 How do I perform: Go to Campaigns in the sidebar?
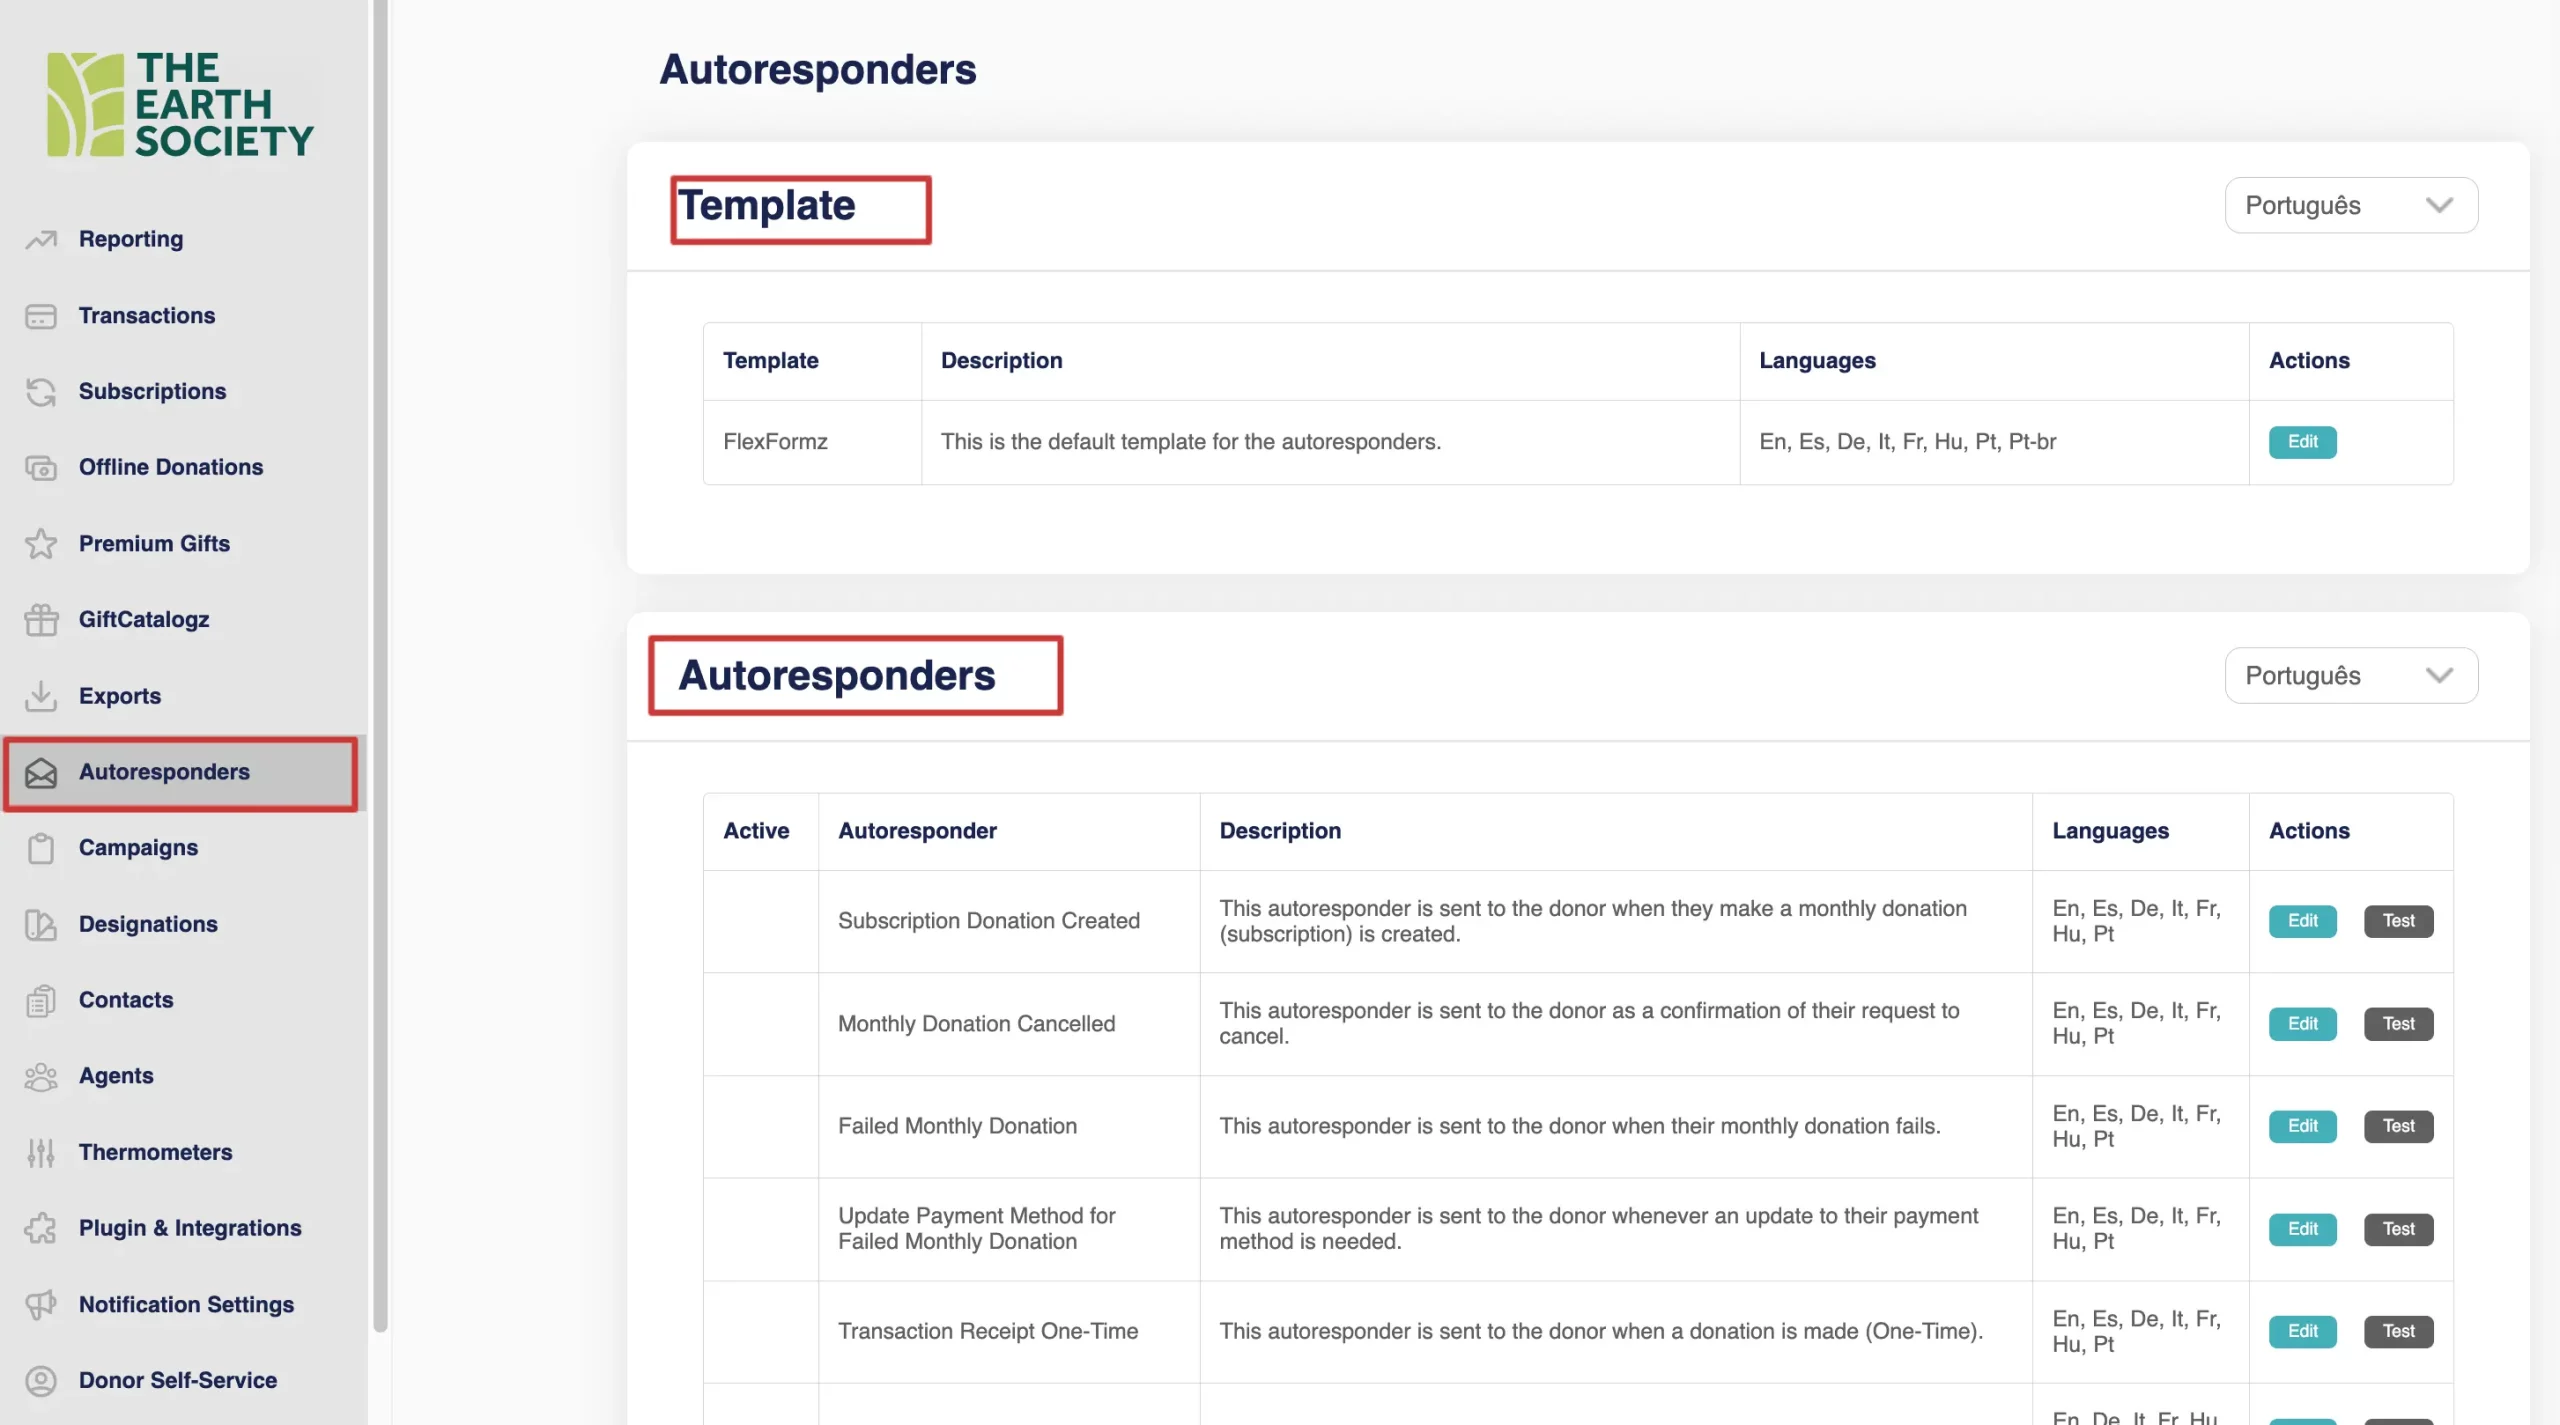[x=138, y=848]
